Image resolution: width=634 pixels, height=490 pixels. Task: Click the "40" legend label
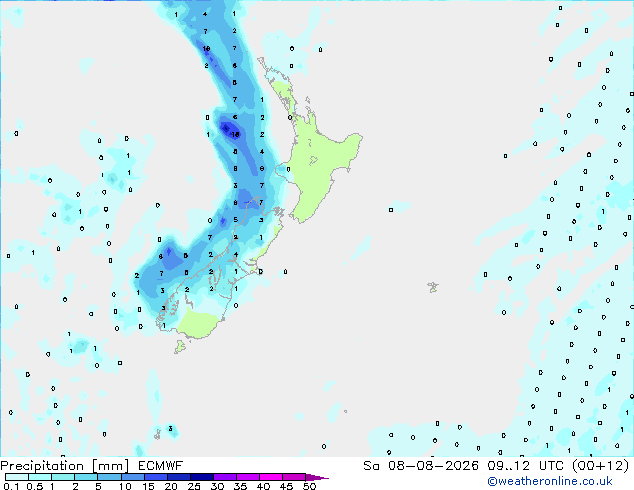[x=263, y=486]
